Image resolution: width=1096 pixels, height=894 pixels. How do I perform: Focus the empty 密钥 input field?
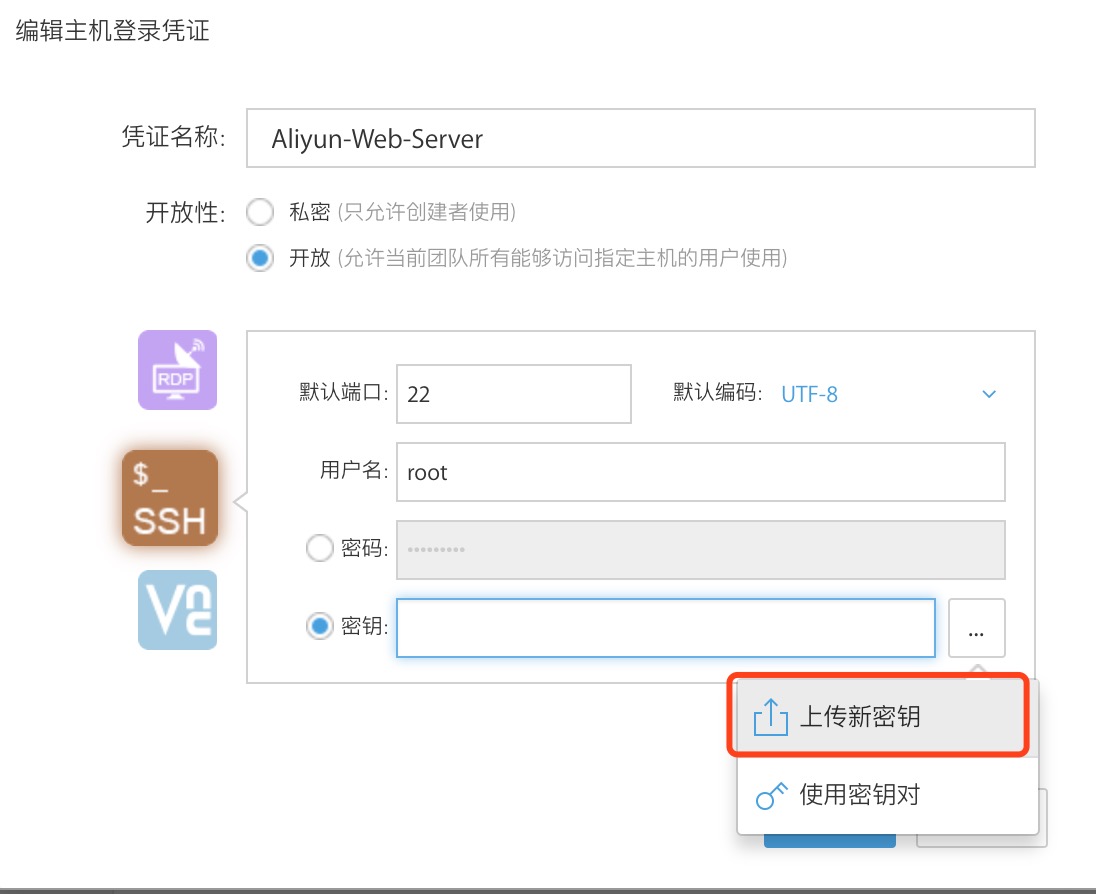[x=665, y=628]
